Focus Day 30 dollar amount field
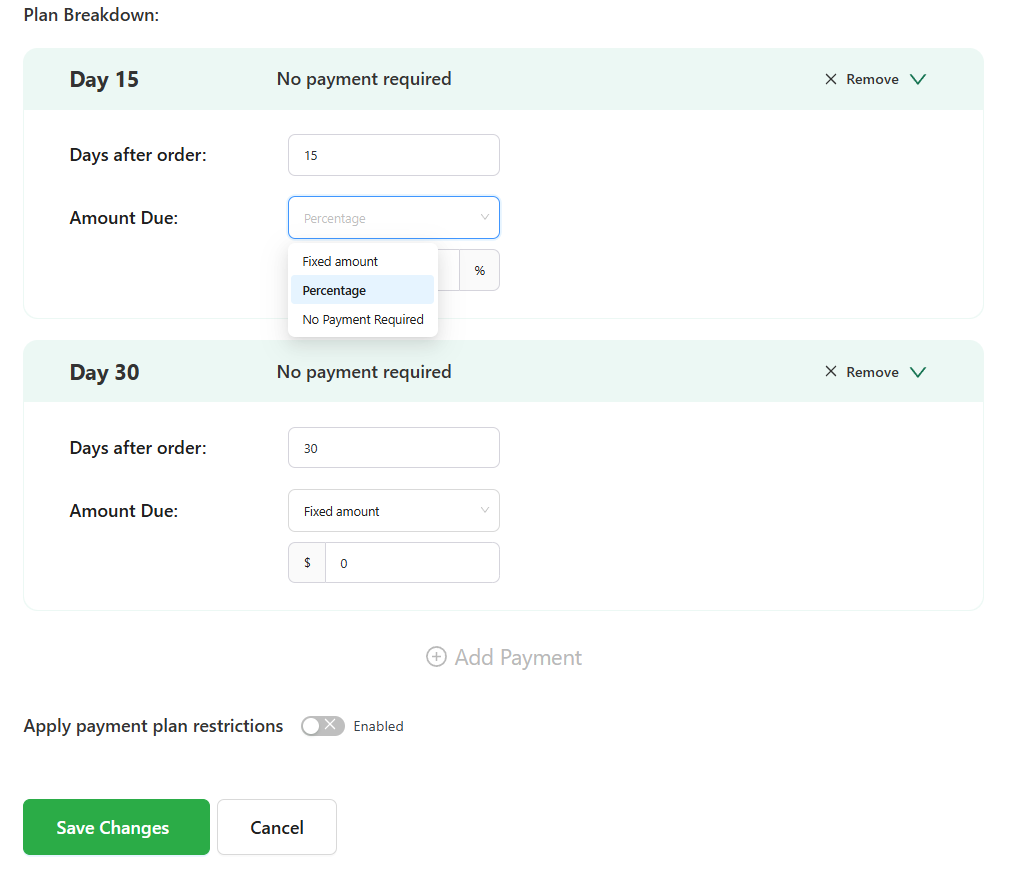Screen dimensions: 1009x873 pyautogui.click(x=412, y=563)
